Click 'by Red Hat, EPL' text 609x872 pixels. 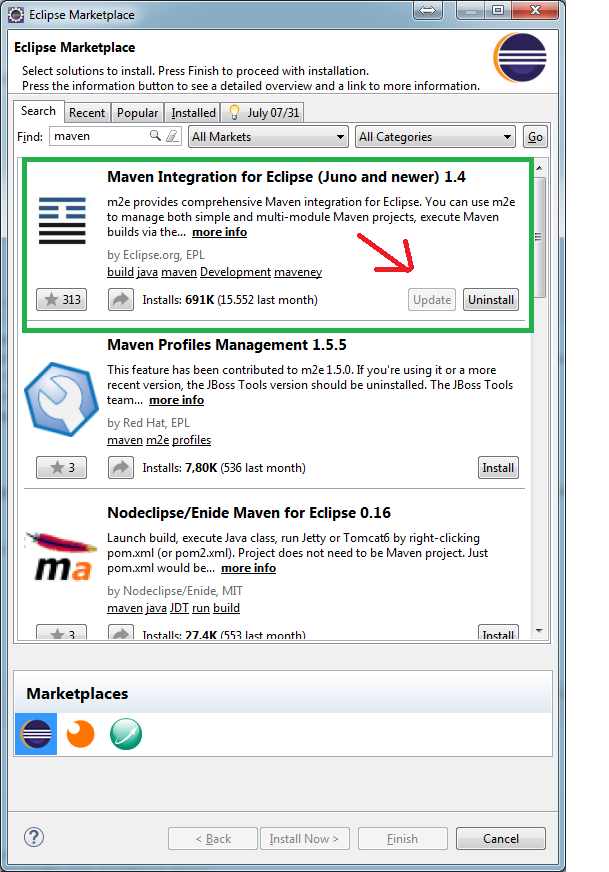(148, 423)
